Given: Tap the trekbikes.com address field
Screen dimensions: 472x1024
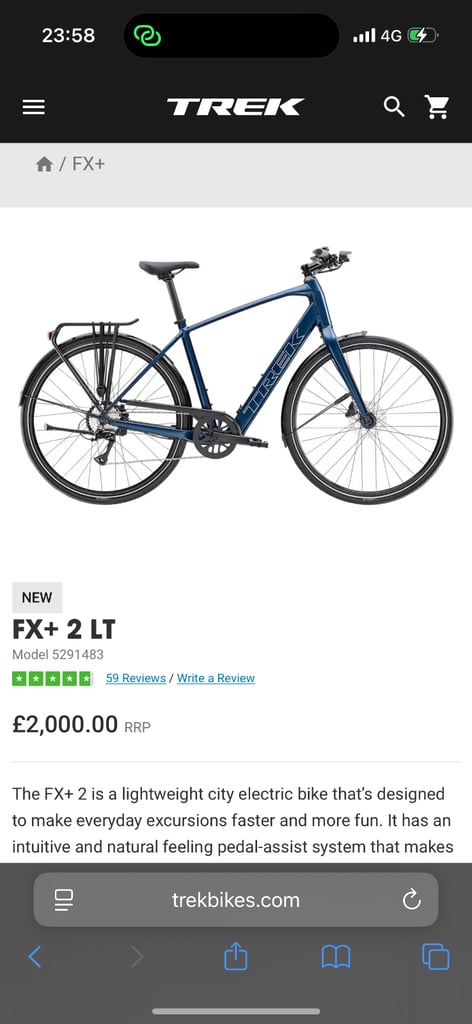Looking at the screenshot, I should pyautogui.click(x=236, y=900).
